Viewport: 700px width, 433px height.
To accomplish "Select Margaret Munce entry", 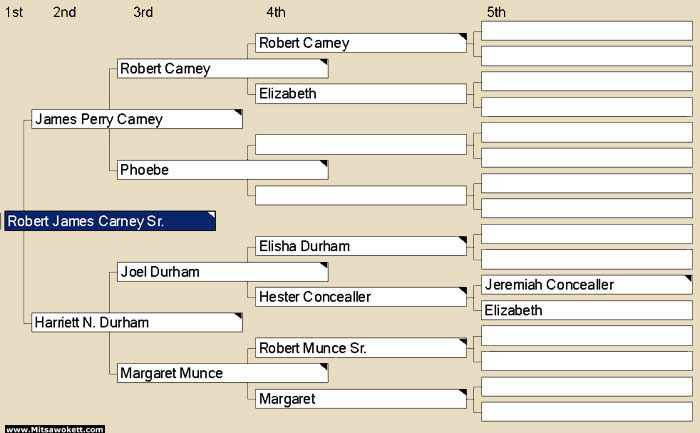I will tap(222, 373).
